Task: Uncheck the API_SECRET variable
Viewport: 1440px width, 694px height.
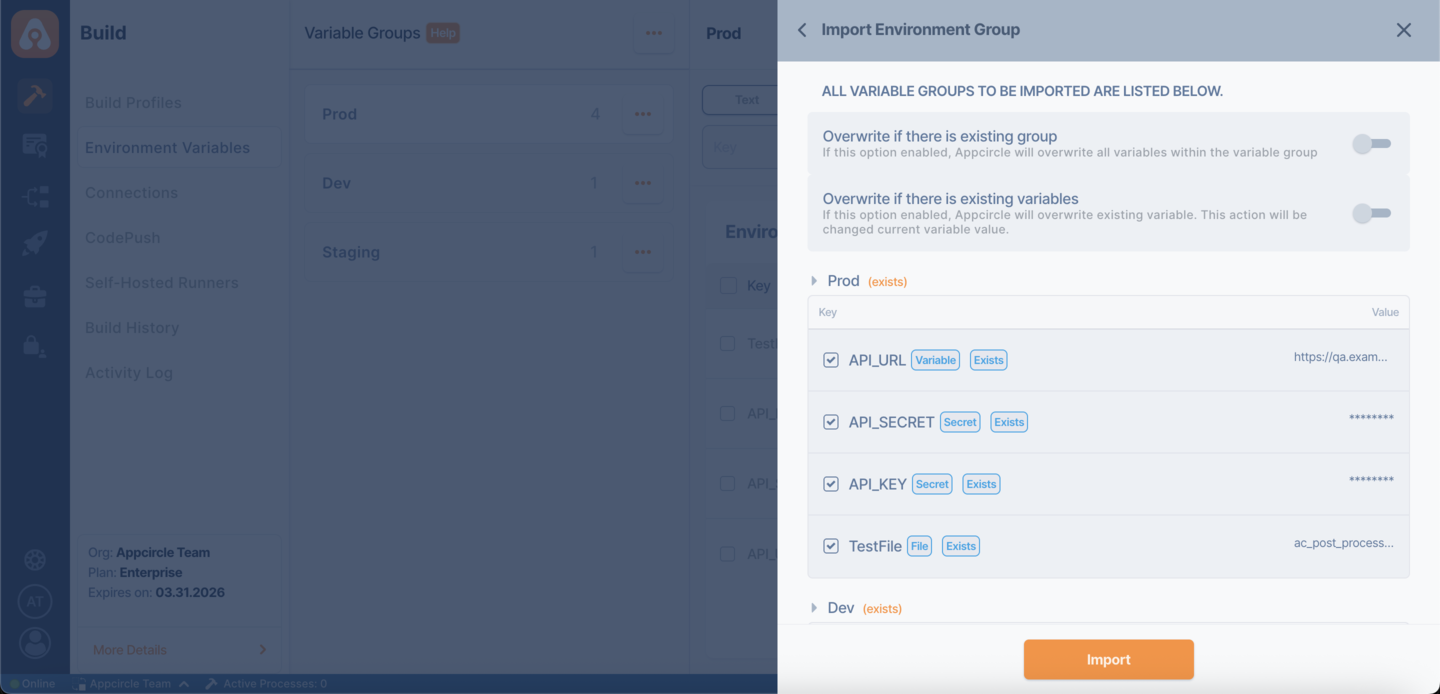Action: (x=830, y=421)
